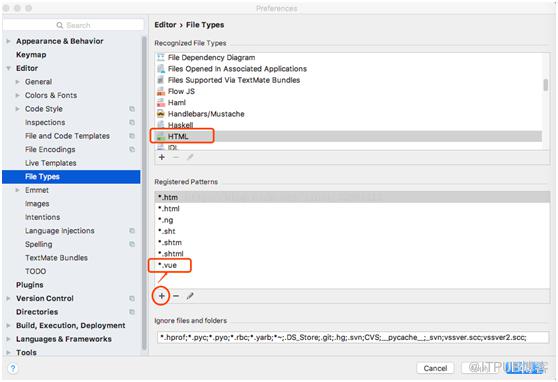The width and height of the screenshot is (558, 382).
Task: Select the *.htm pattern
Action: 352,197
